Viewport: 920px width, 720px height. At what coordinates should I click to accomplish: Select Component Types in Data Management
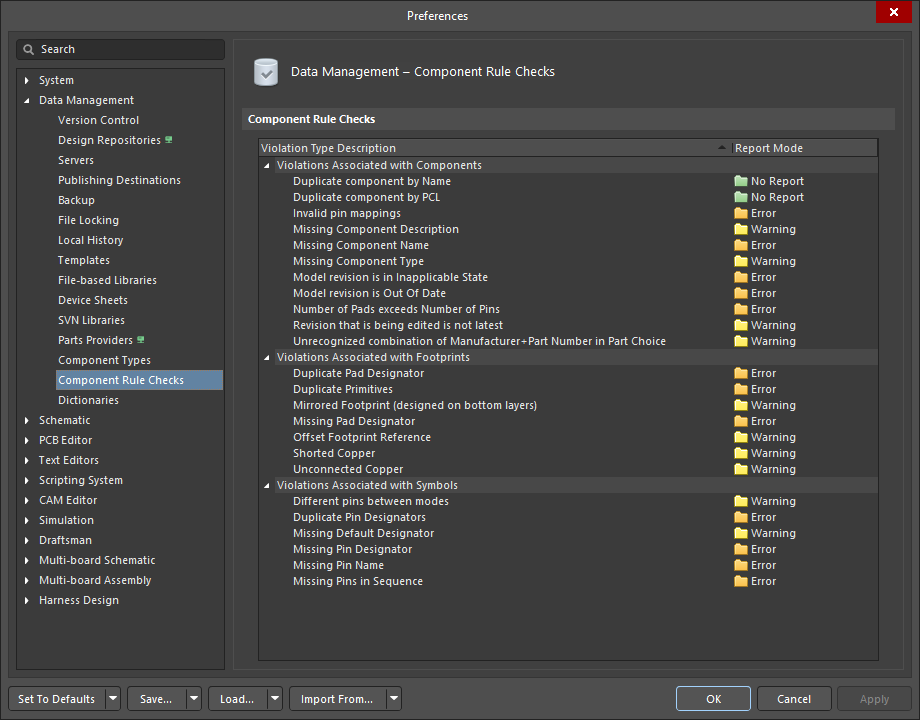104,360
